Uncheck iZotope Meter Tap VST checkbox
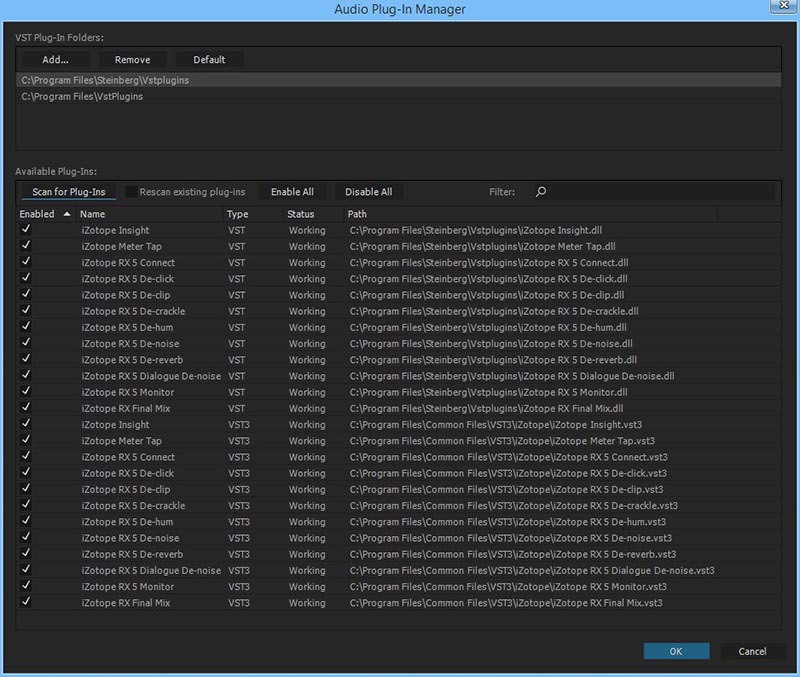 [x=26, y=245]
